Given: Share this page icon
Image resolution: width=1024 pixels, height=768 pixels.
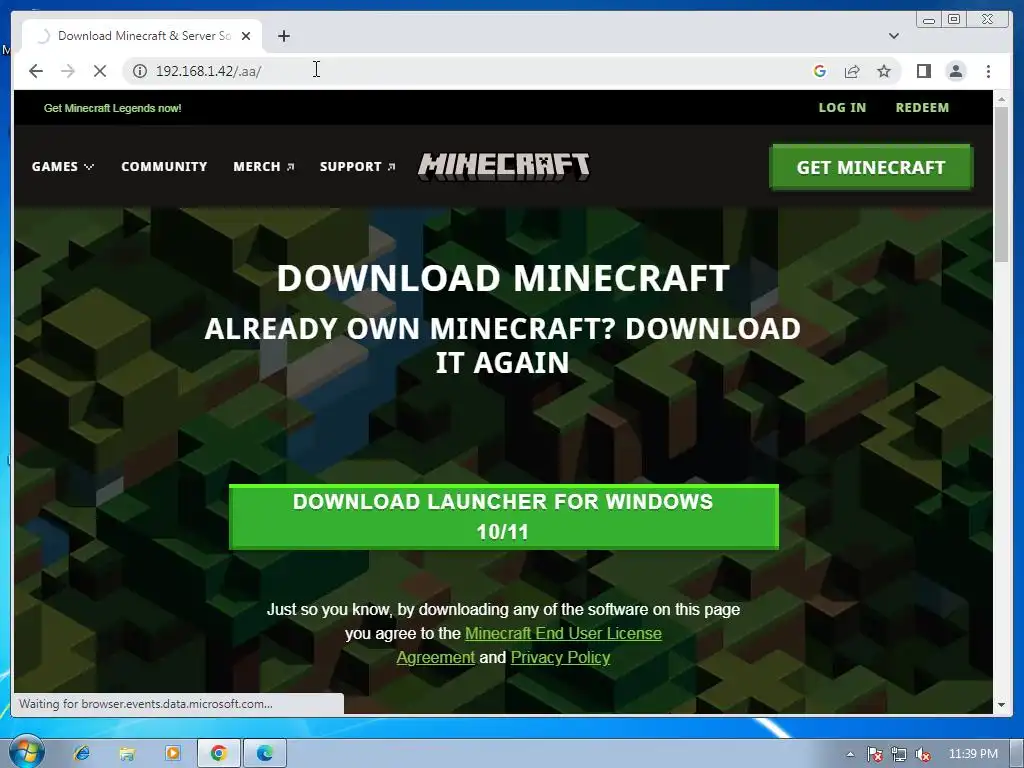Looking at the screenshot, I should [x=852, y=71].
